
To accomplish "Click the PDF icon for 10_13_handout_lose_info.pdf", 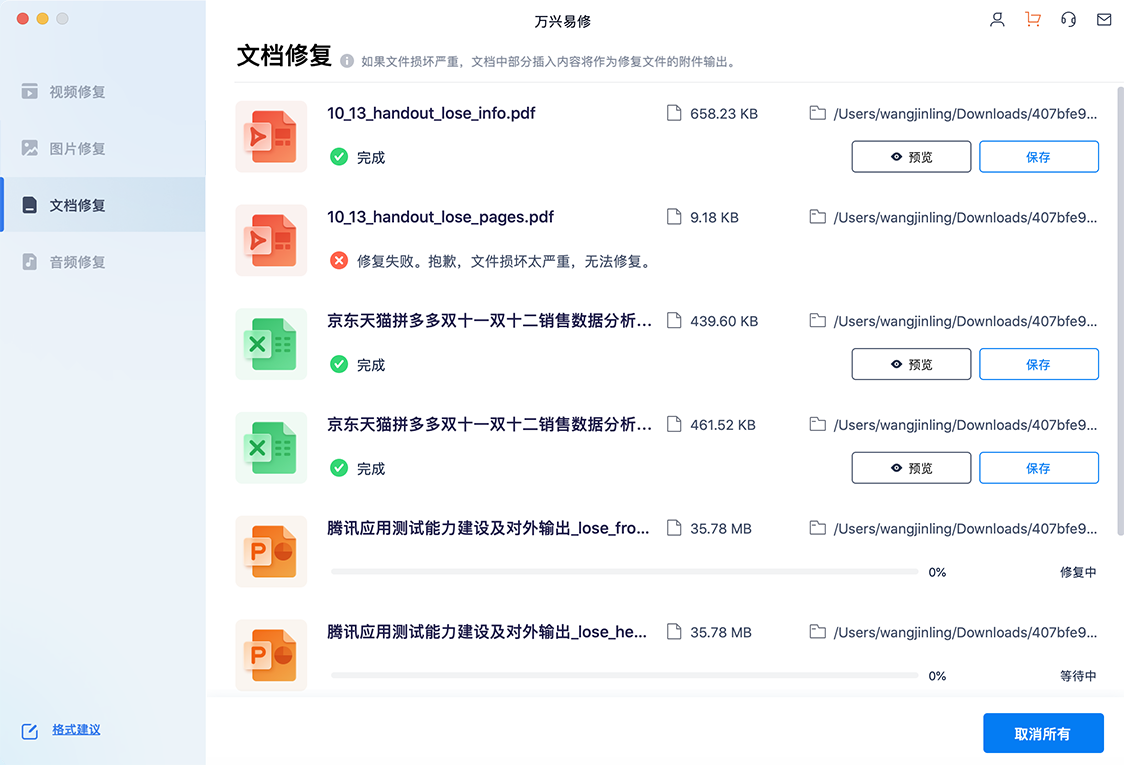I will tap(271, 136).
